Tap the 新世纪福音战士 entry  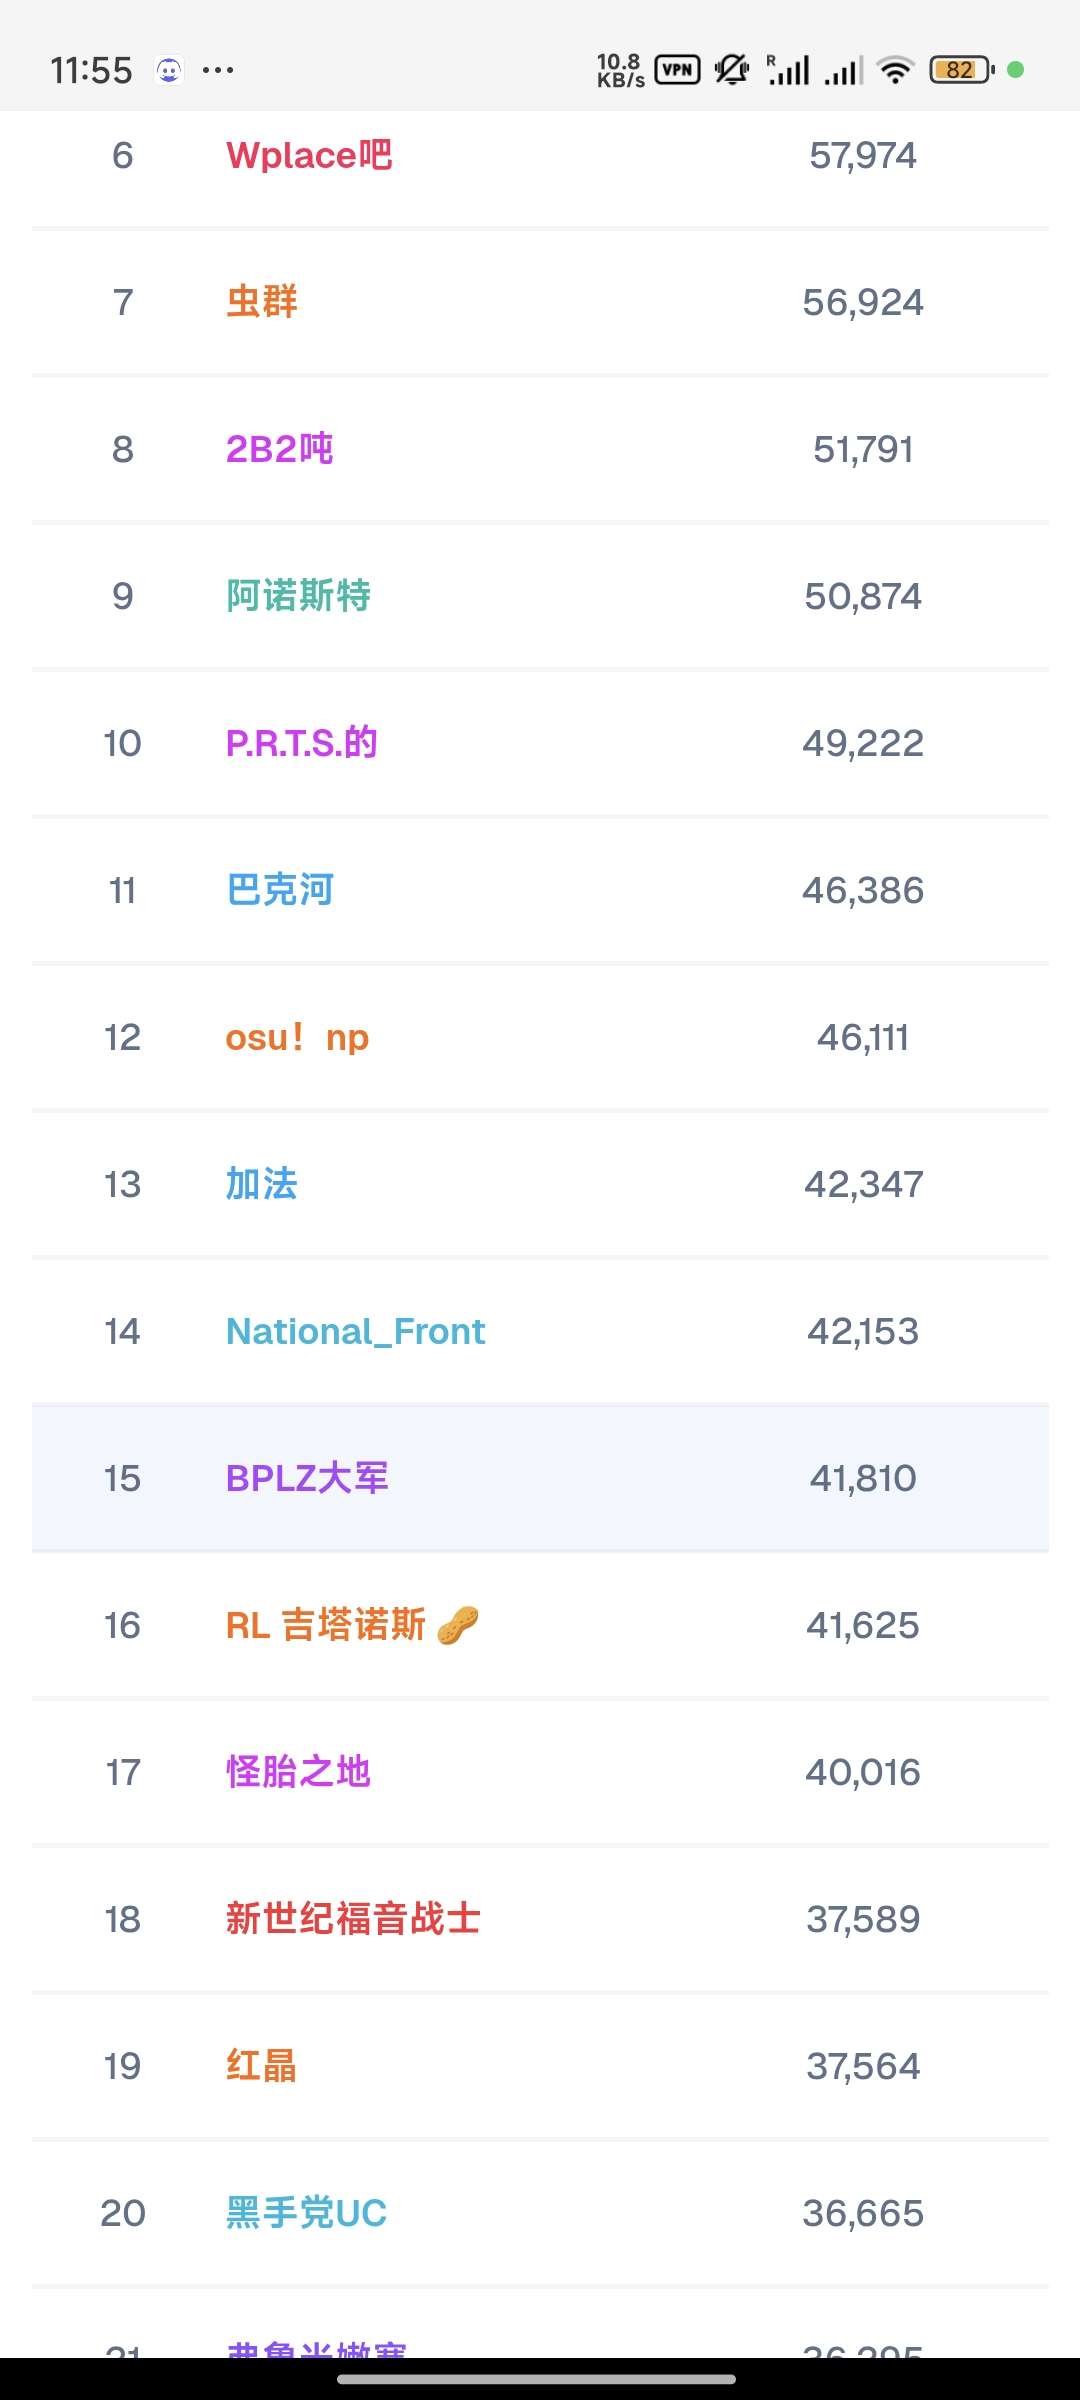353,1919
